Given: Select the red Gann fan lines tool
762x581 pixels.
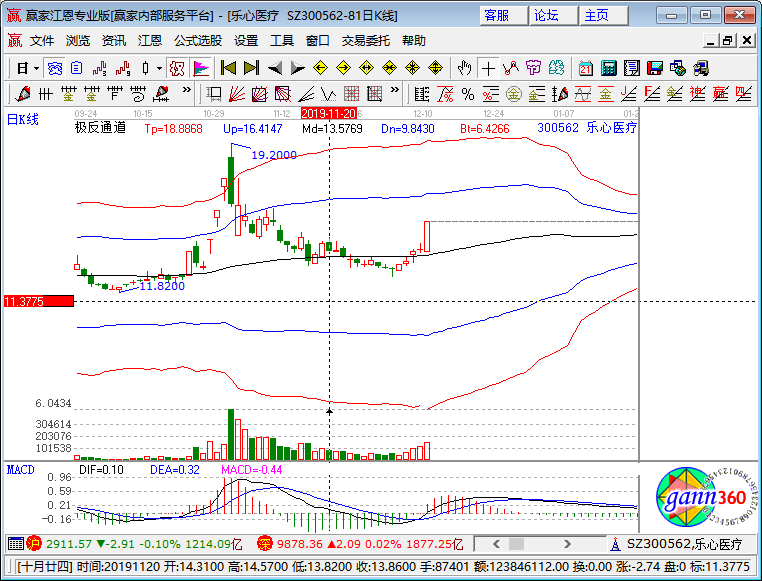Looking at the screenshot, I should (x=237, y=94).
